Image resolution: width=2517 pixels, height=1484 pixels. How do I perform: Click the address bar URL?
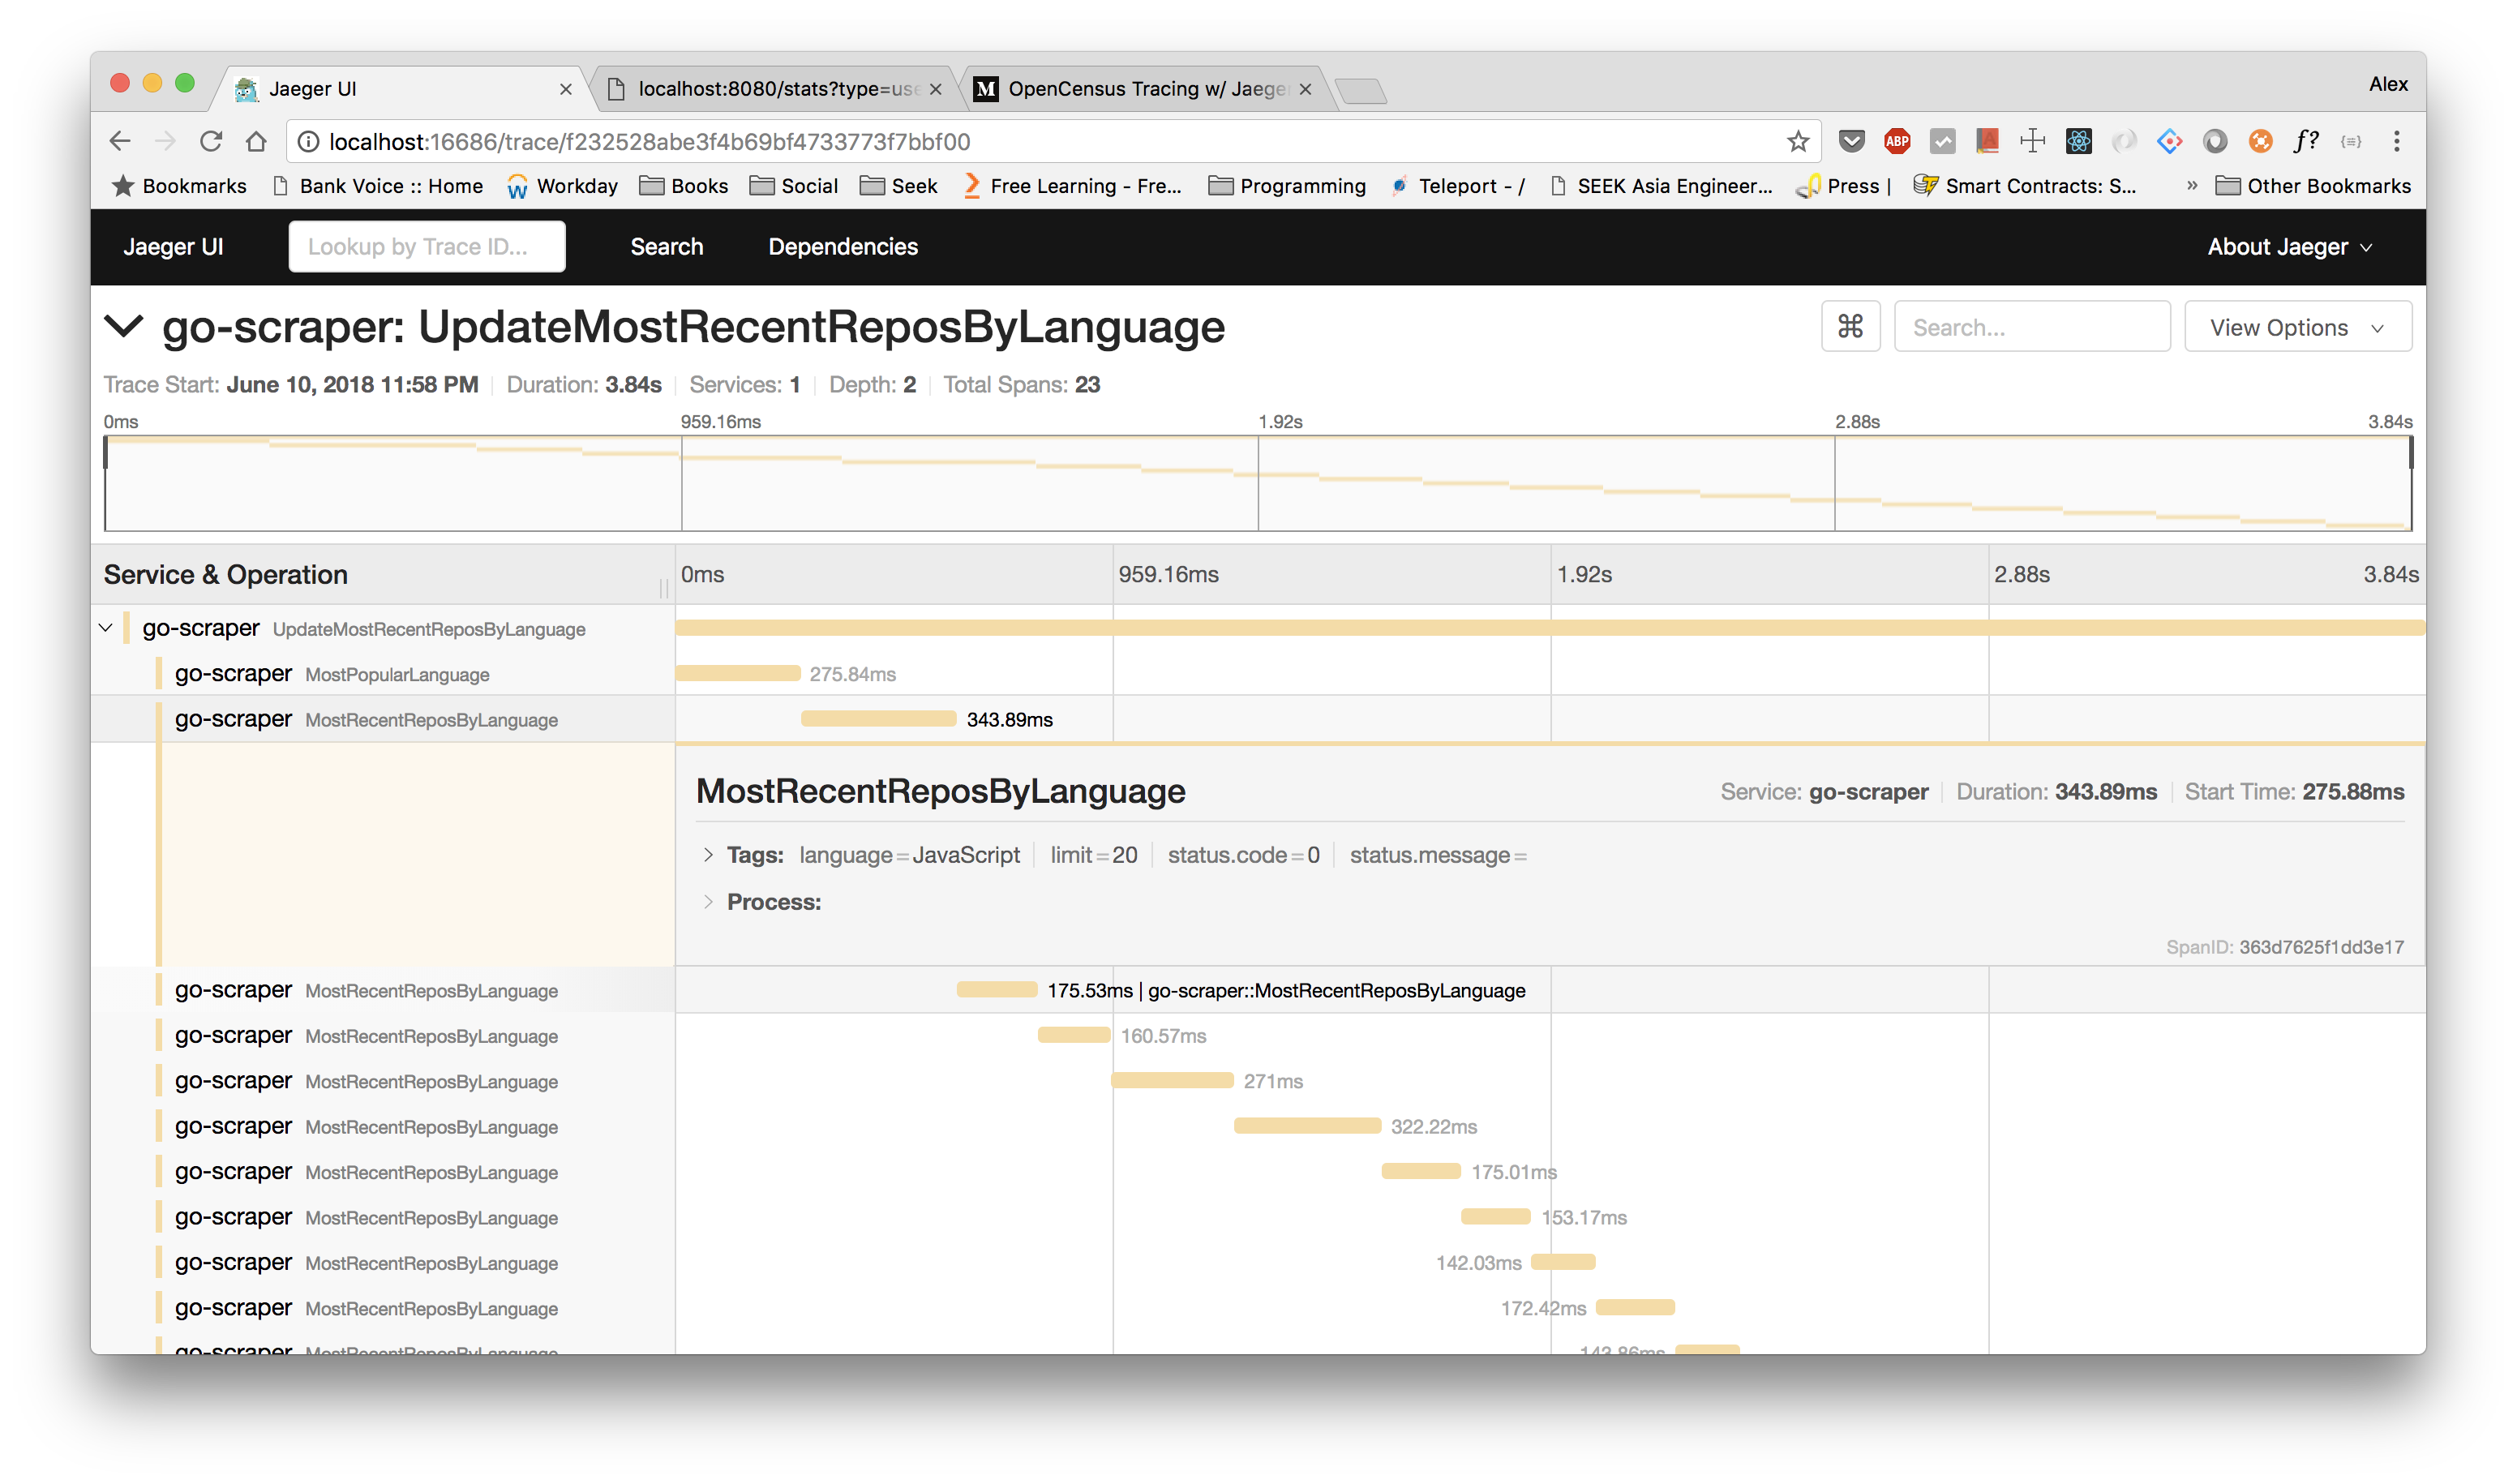pyautogui.click(x=650, y=142)
